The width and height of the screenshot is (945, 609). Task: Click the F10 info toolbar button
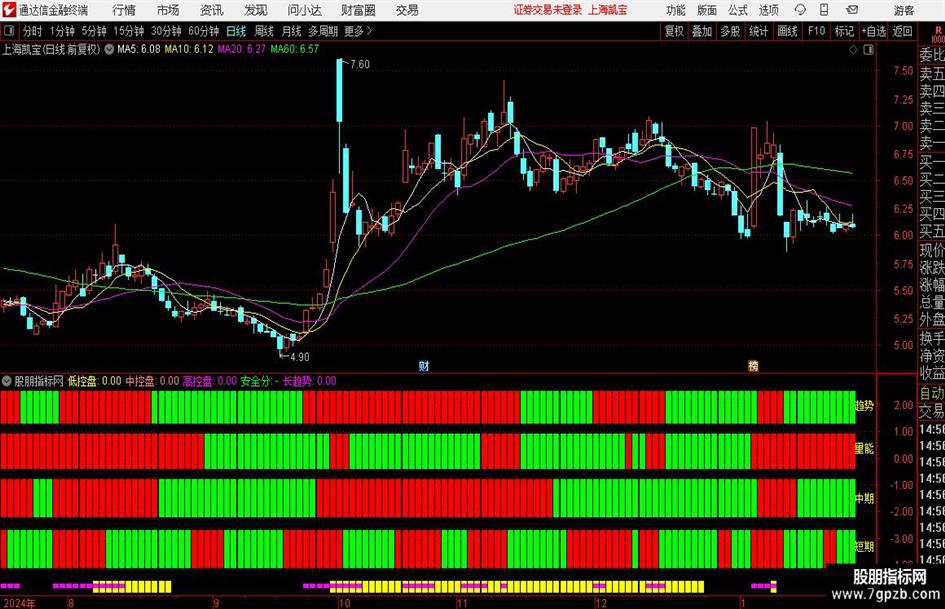pyautogui.click(x=816, y=31)
